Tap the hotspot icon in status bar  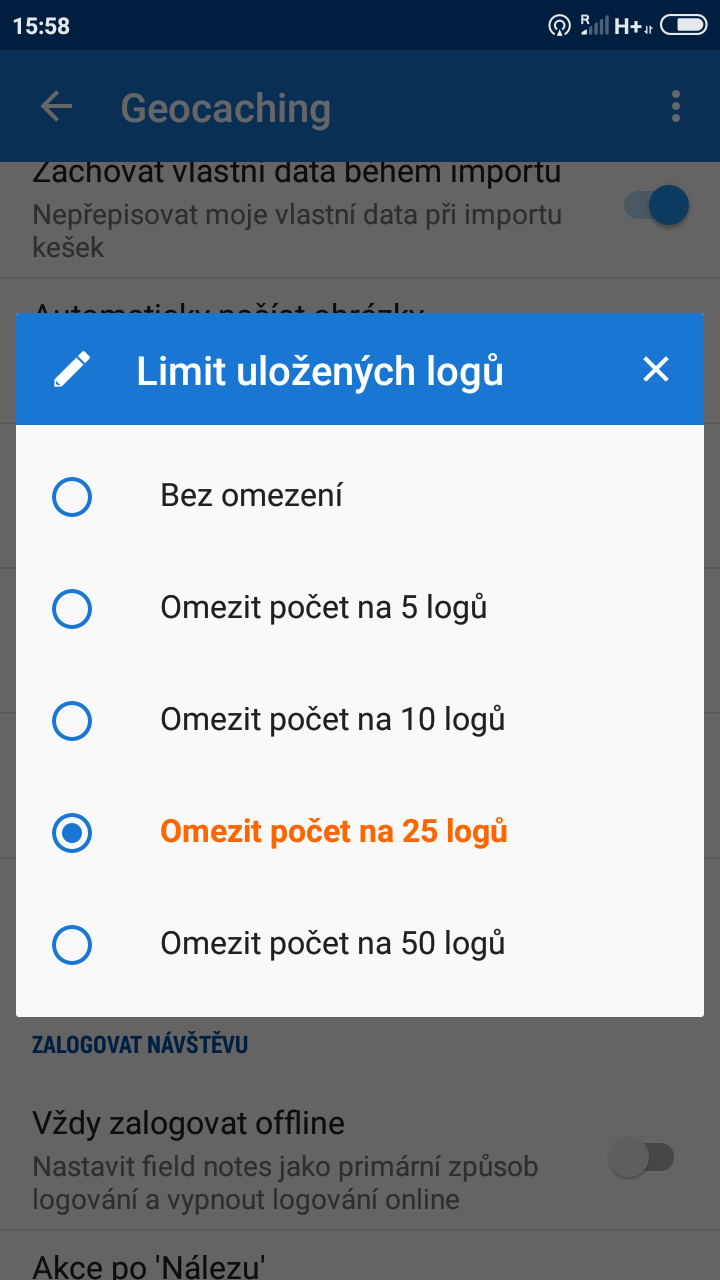560,25
